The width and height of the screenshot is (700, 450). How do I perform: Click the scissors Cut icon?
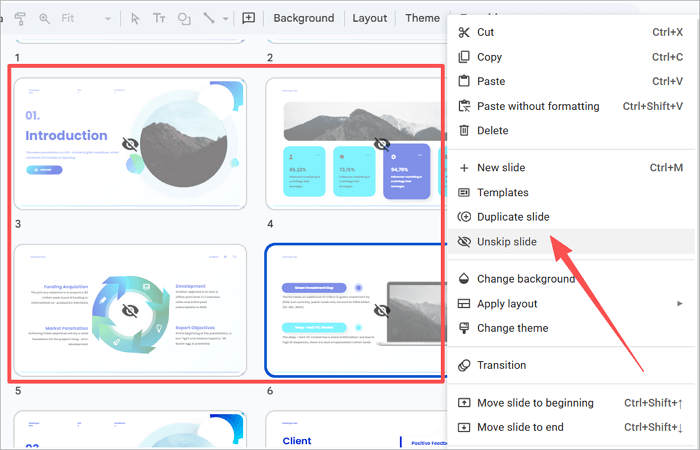464,32
